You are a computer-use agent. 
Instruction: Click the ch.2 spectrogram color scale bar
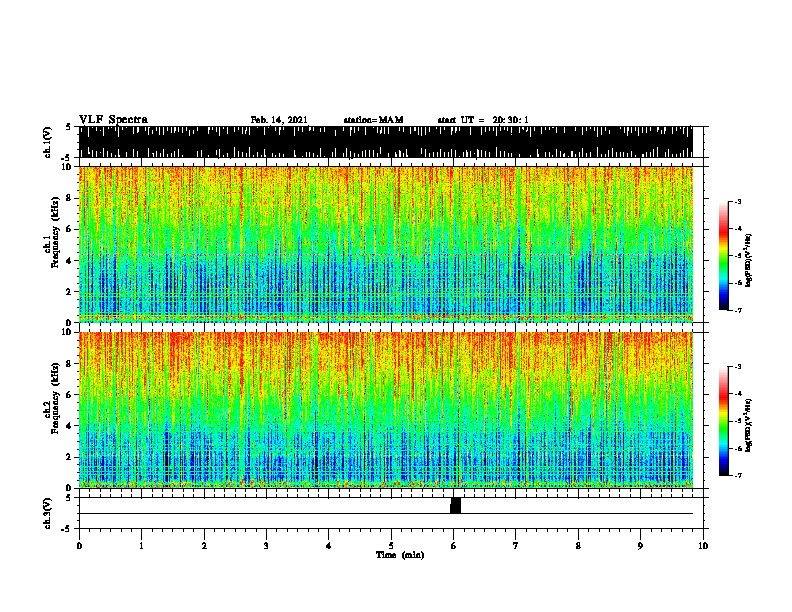point(724,421)
